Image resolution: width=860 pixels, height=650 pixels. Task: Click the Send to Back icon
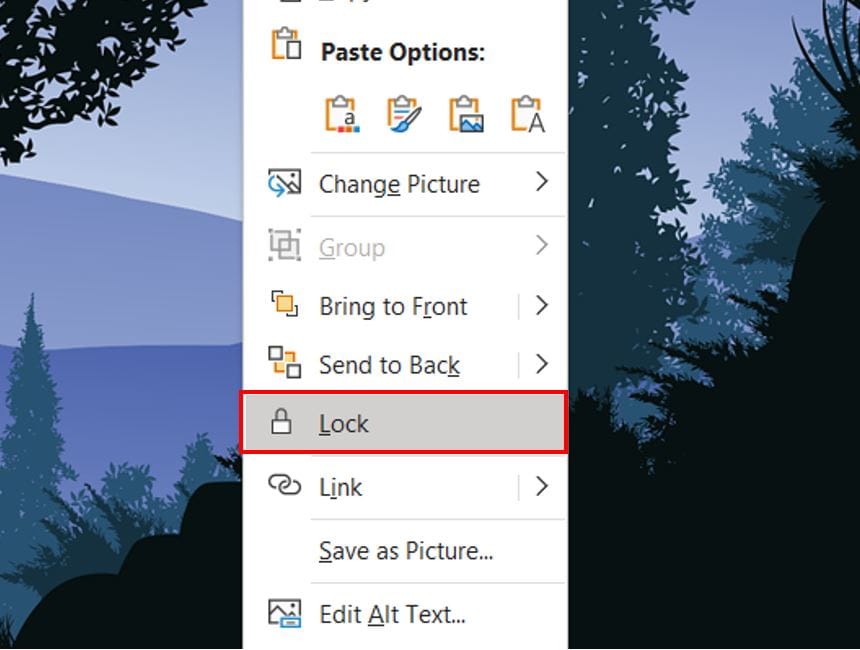point(284,363)
